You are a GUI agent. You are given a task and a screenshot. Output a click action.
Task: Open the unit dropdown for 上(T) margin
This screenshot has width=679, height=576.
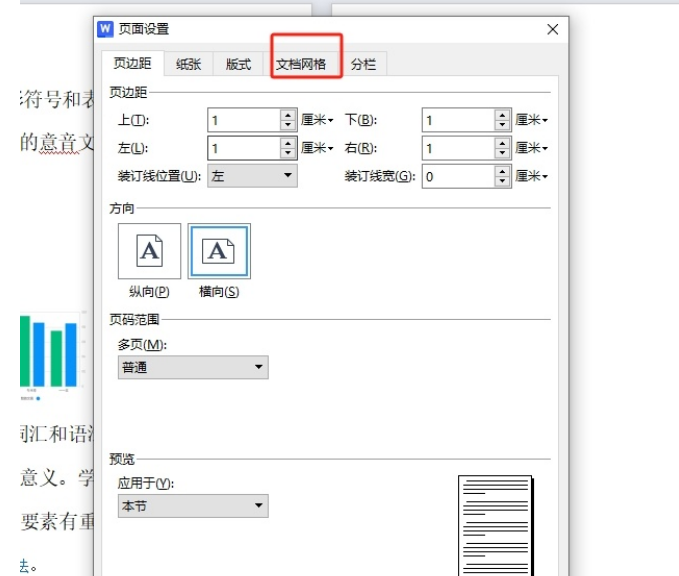317,120
